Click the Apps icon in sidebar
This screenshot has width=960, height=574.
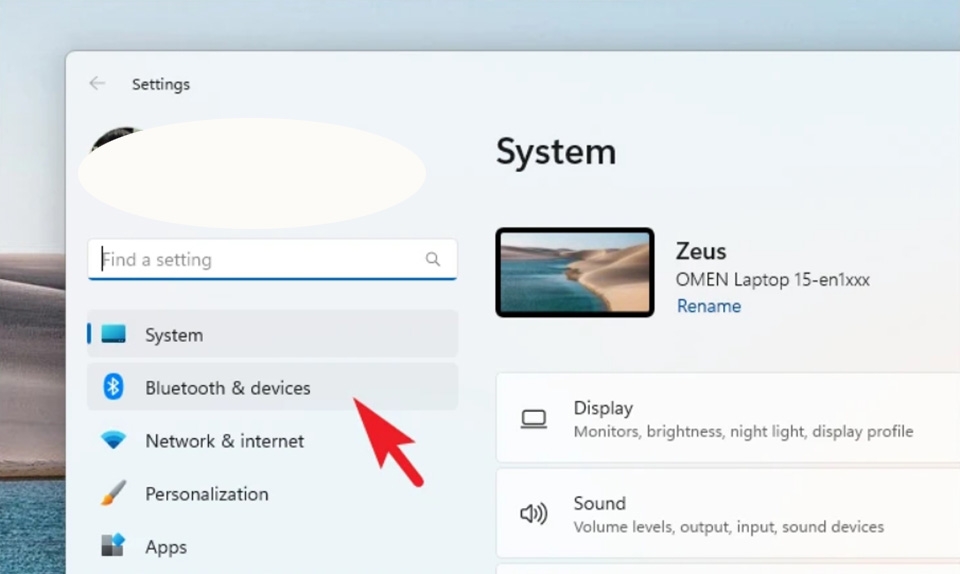pyautogui.click(x=113, y=545)
